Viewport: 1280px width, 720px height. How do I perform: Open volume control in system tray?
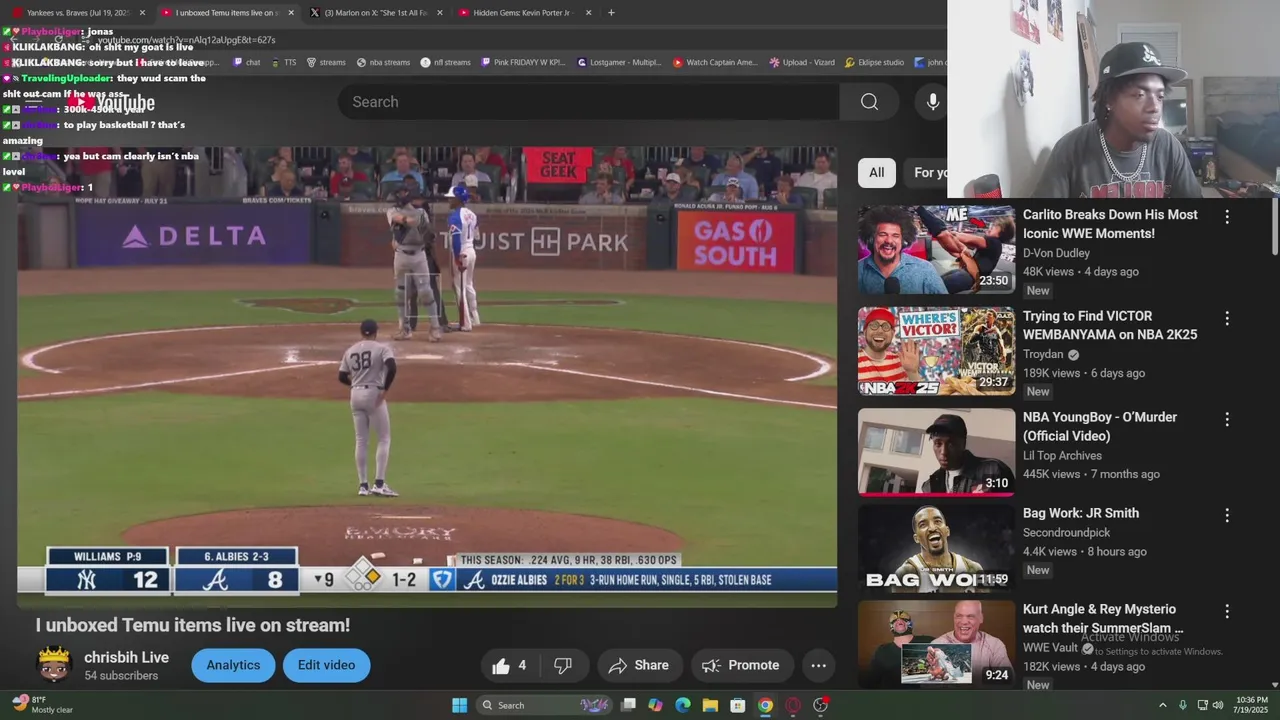[1218, 705]
